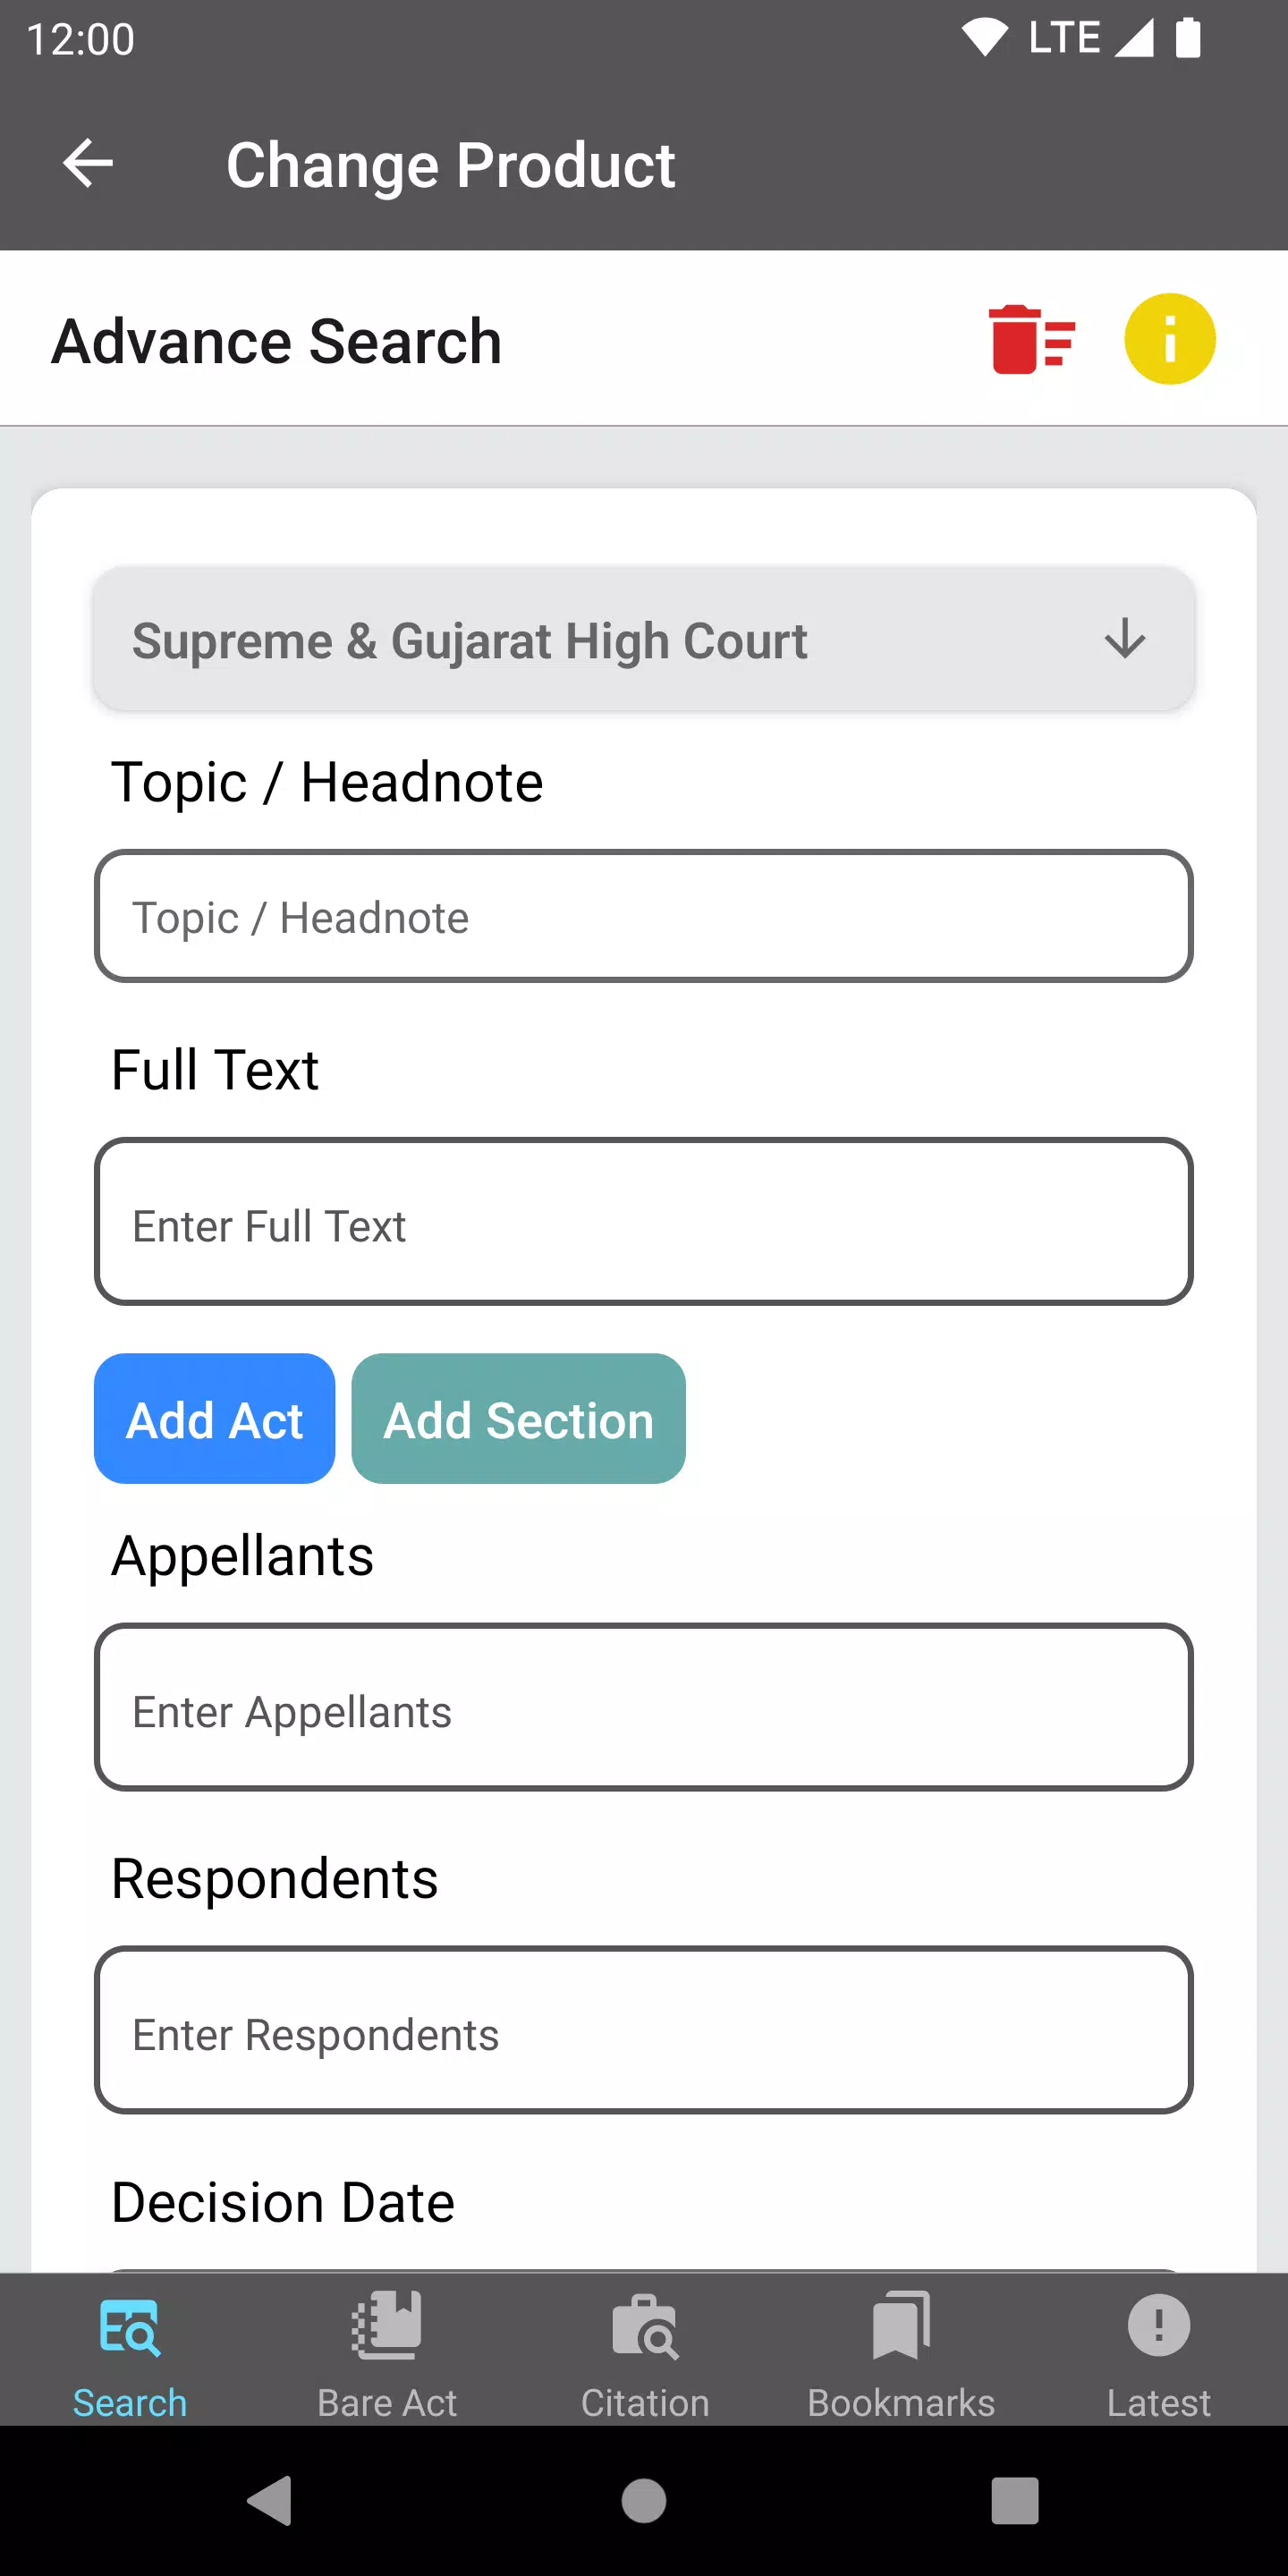The image size is (1288, 2576).
Task: Tap the Android recent apps square
Action: tap(1014, 2500)
